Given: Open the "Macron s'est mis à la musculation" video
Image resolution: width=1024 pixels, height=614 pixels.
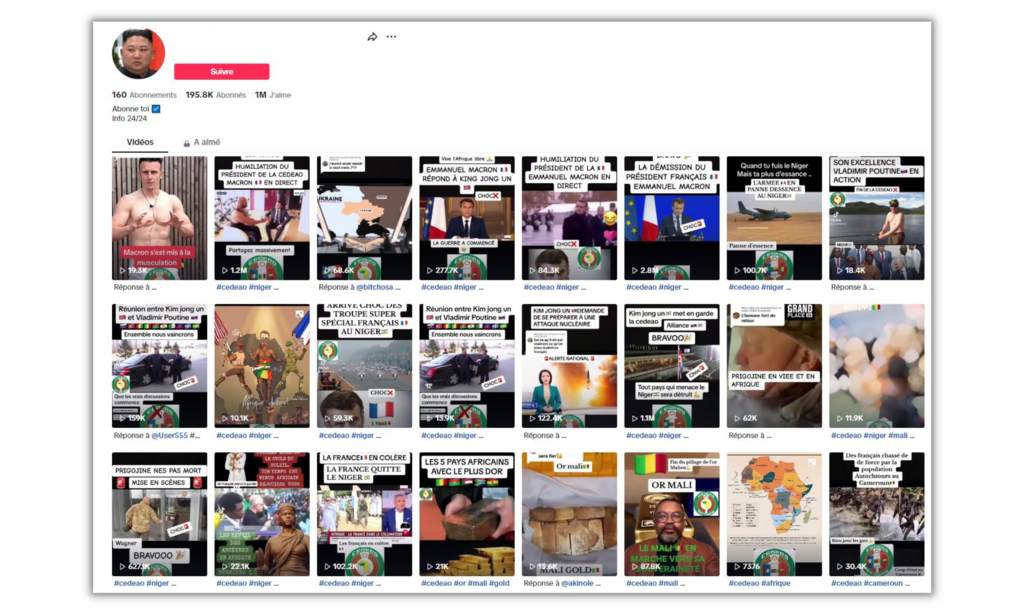Looking at the screenshot, I should point(159,217).
